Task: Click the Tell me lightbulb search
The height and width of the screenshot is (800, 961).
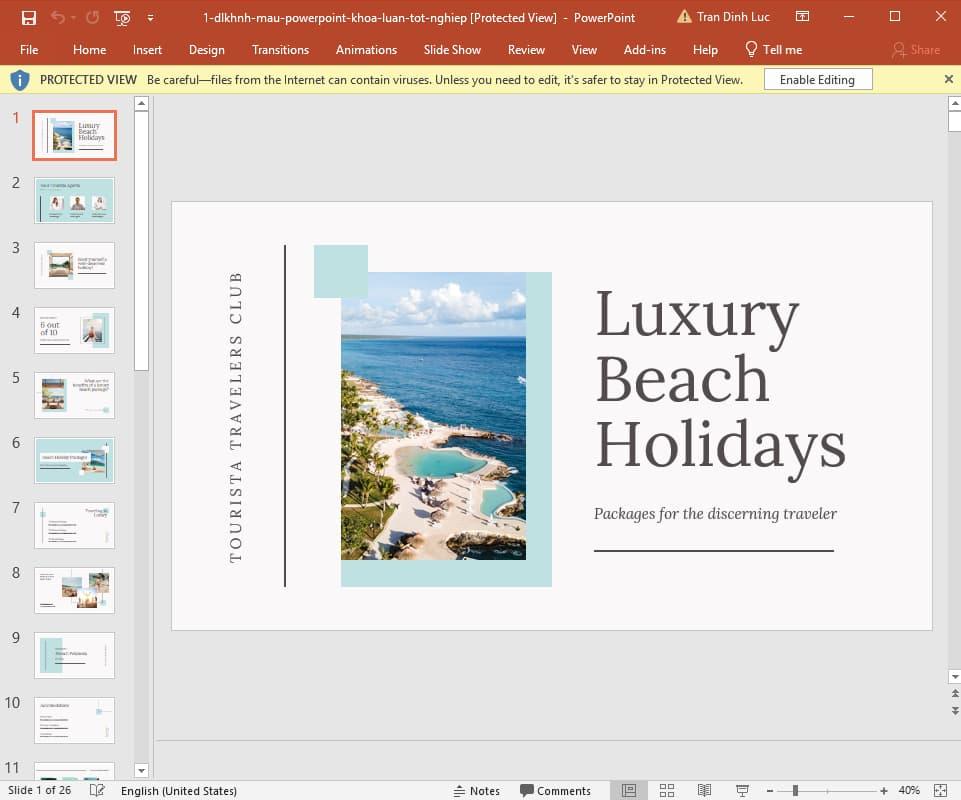Action: [x=773, y=49]
